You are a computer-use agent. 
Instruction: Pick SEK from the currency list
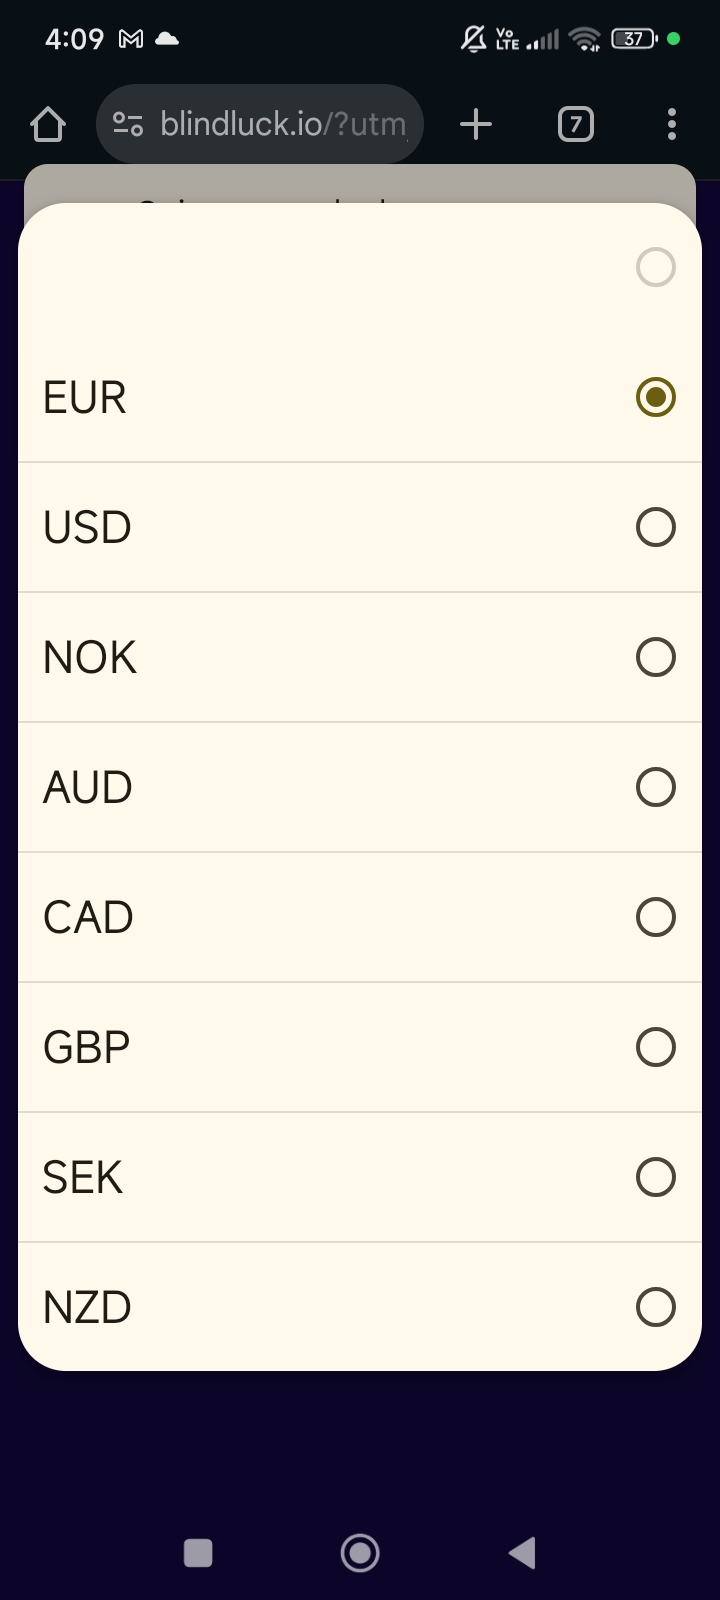pyautogui.click(x=83, y=1177)
